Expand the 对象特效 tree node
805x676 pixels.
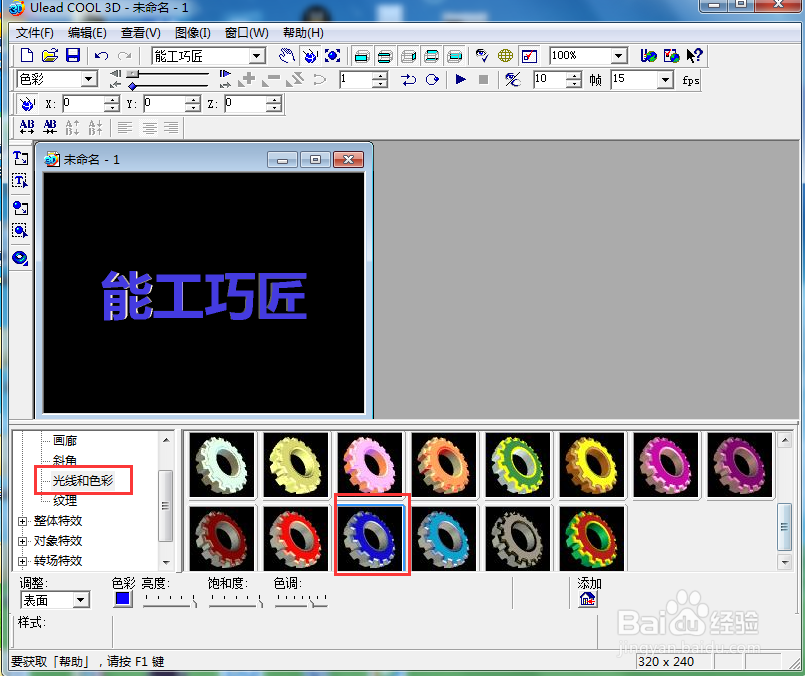22,542
